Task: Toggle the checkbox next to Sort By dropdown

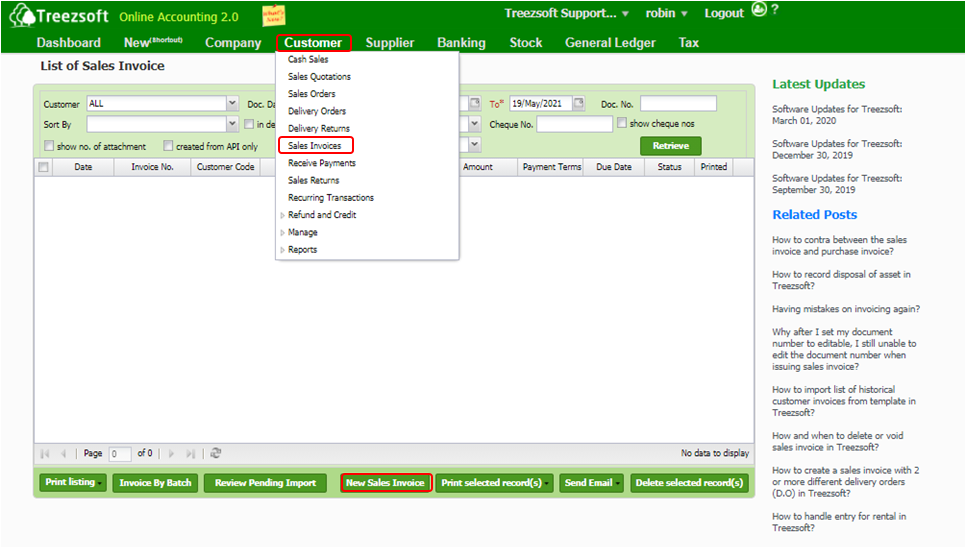Action: (x=249, y=124)
